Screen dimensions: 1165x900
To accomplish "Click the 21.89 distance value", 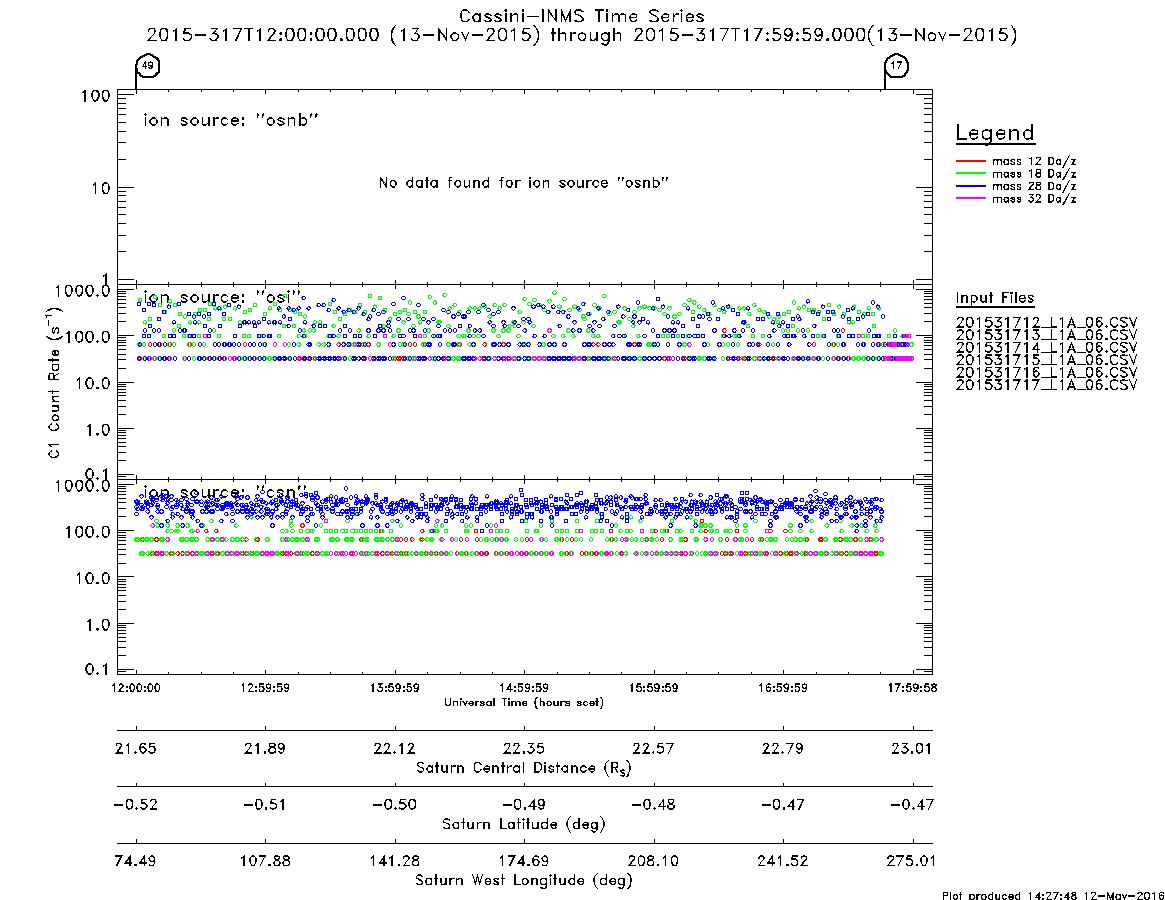I will [265, 748].
